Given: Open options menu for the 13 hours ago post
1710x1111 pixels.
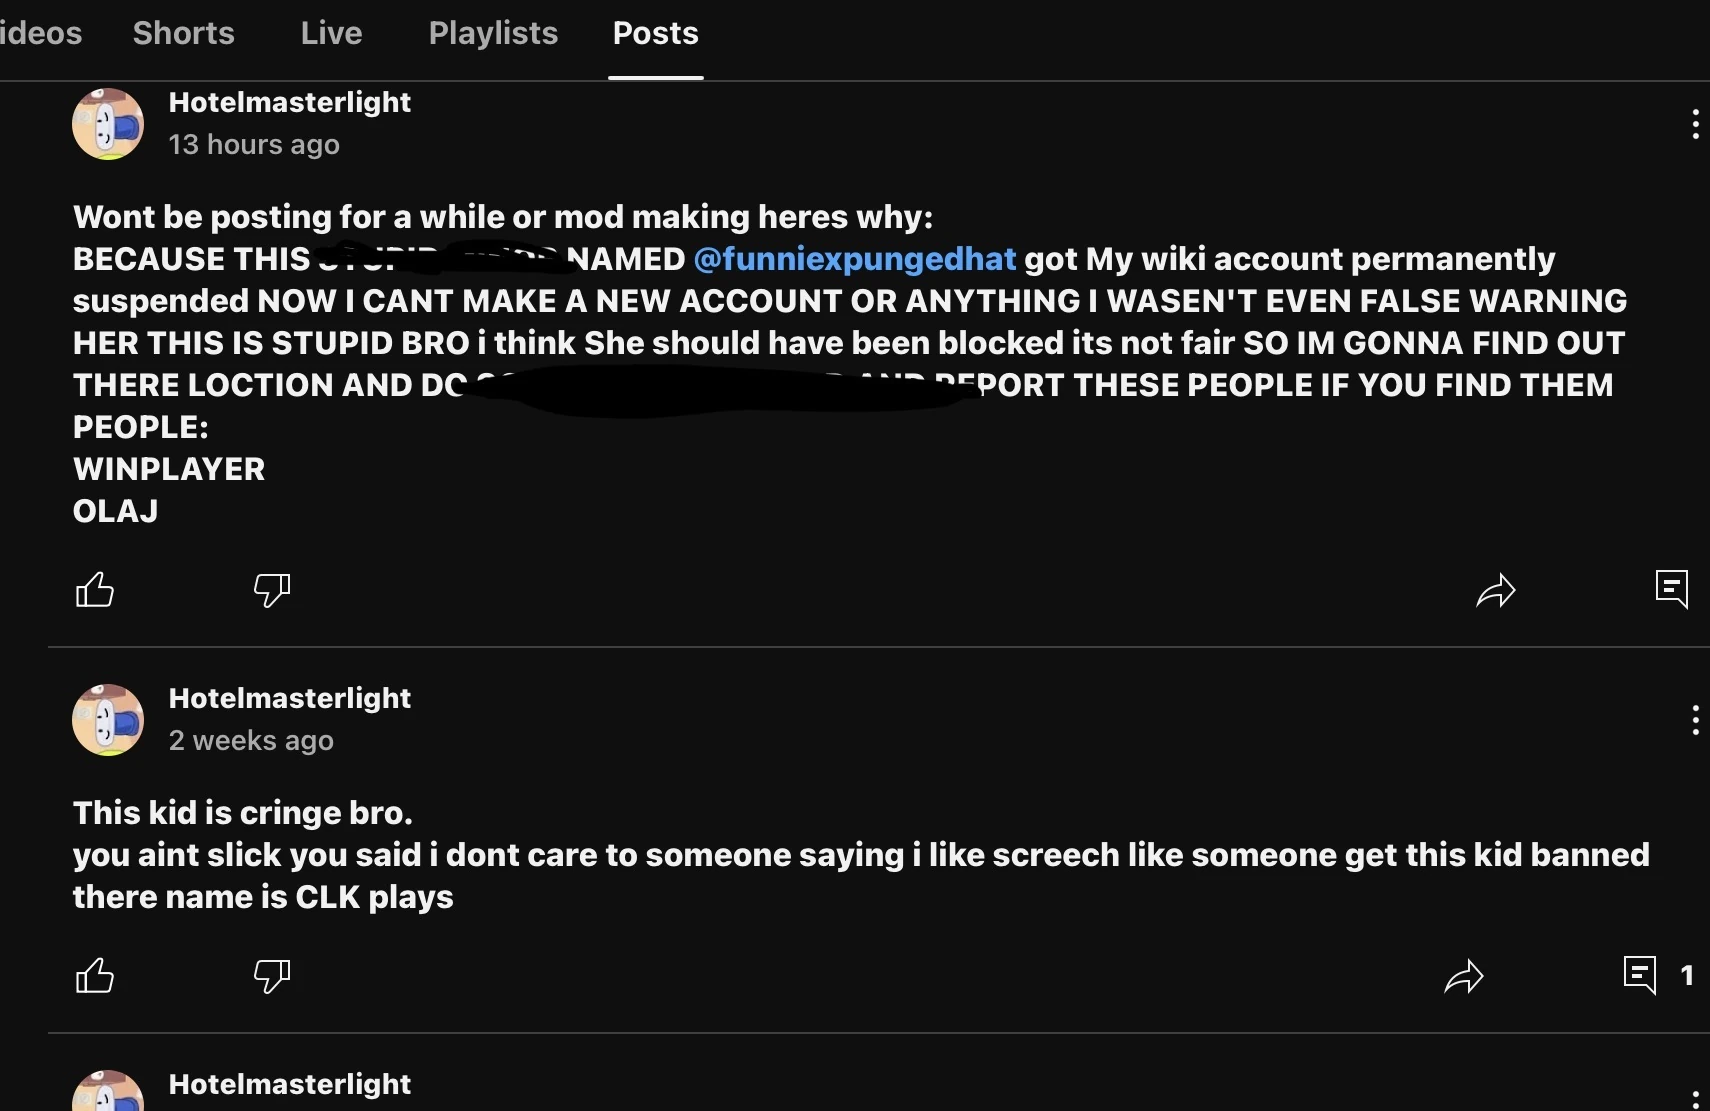Looking at the screenshot, I should point(1695,124).
